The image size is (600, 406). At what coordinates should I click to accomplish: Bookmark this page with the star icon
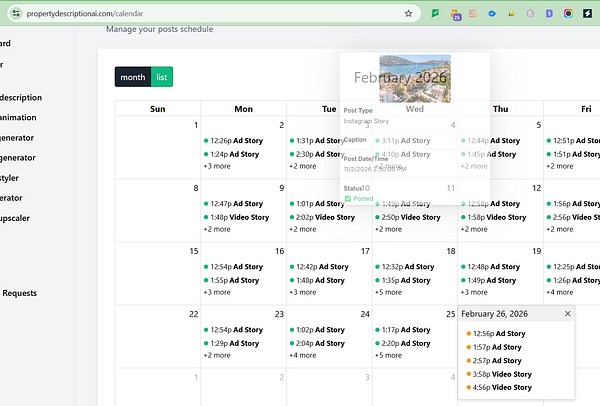pyautogui.click(x=408, y=13)
